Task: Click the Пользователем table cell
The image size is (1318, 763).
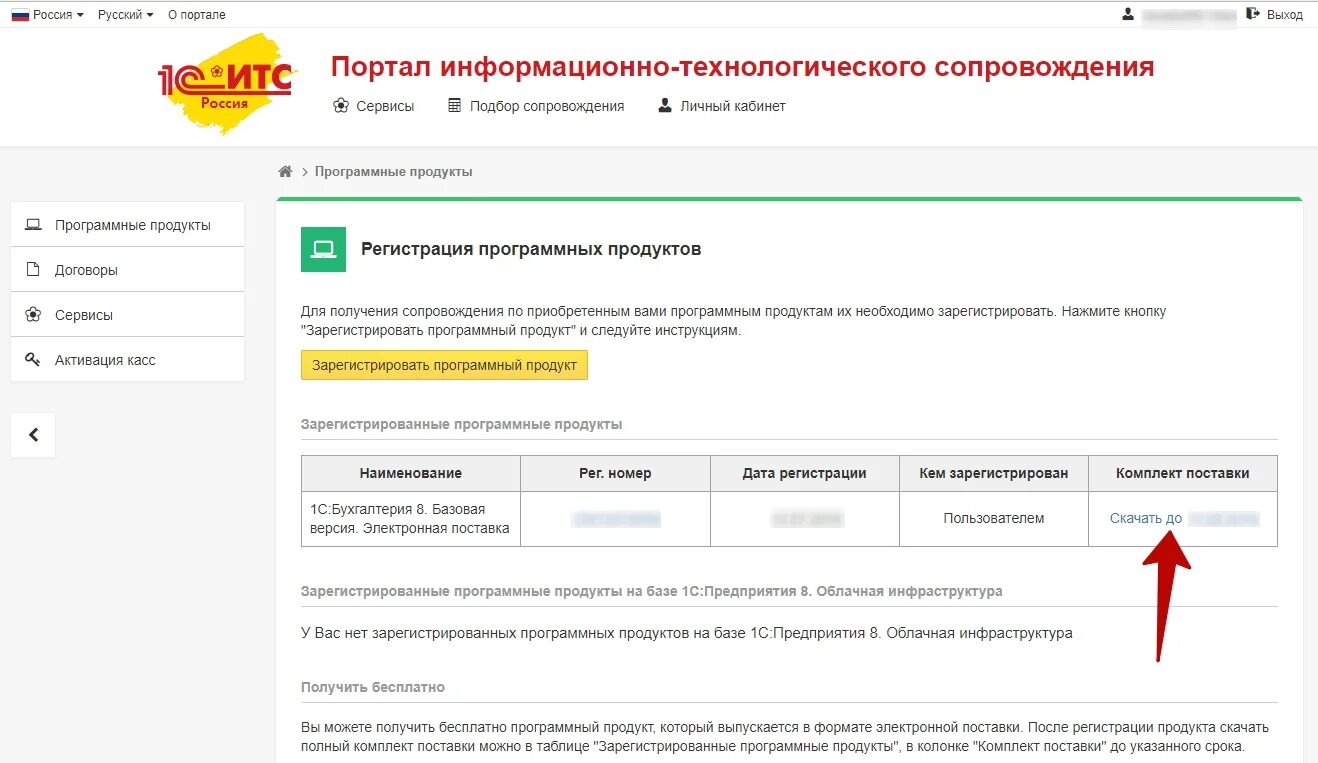Action: tap(994, 519)
